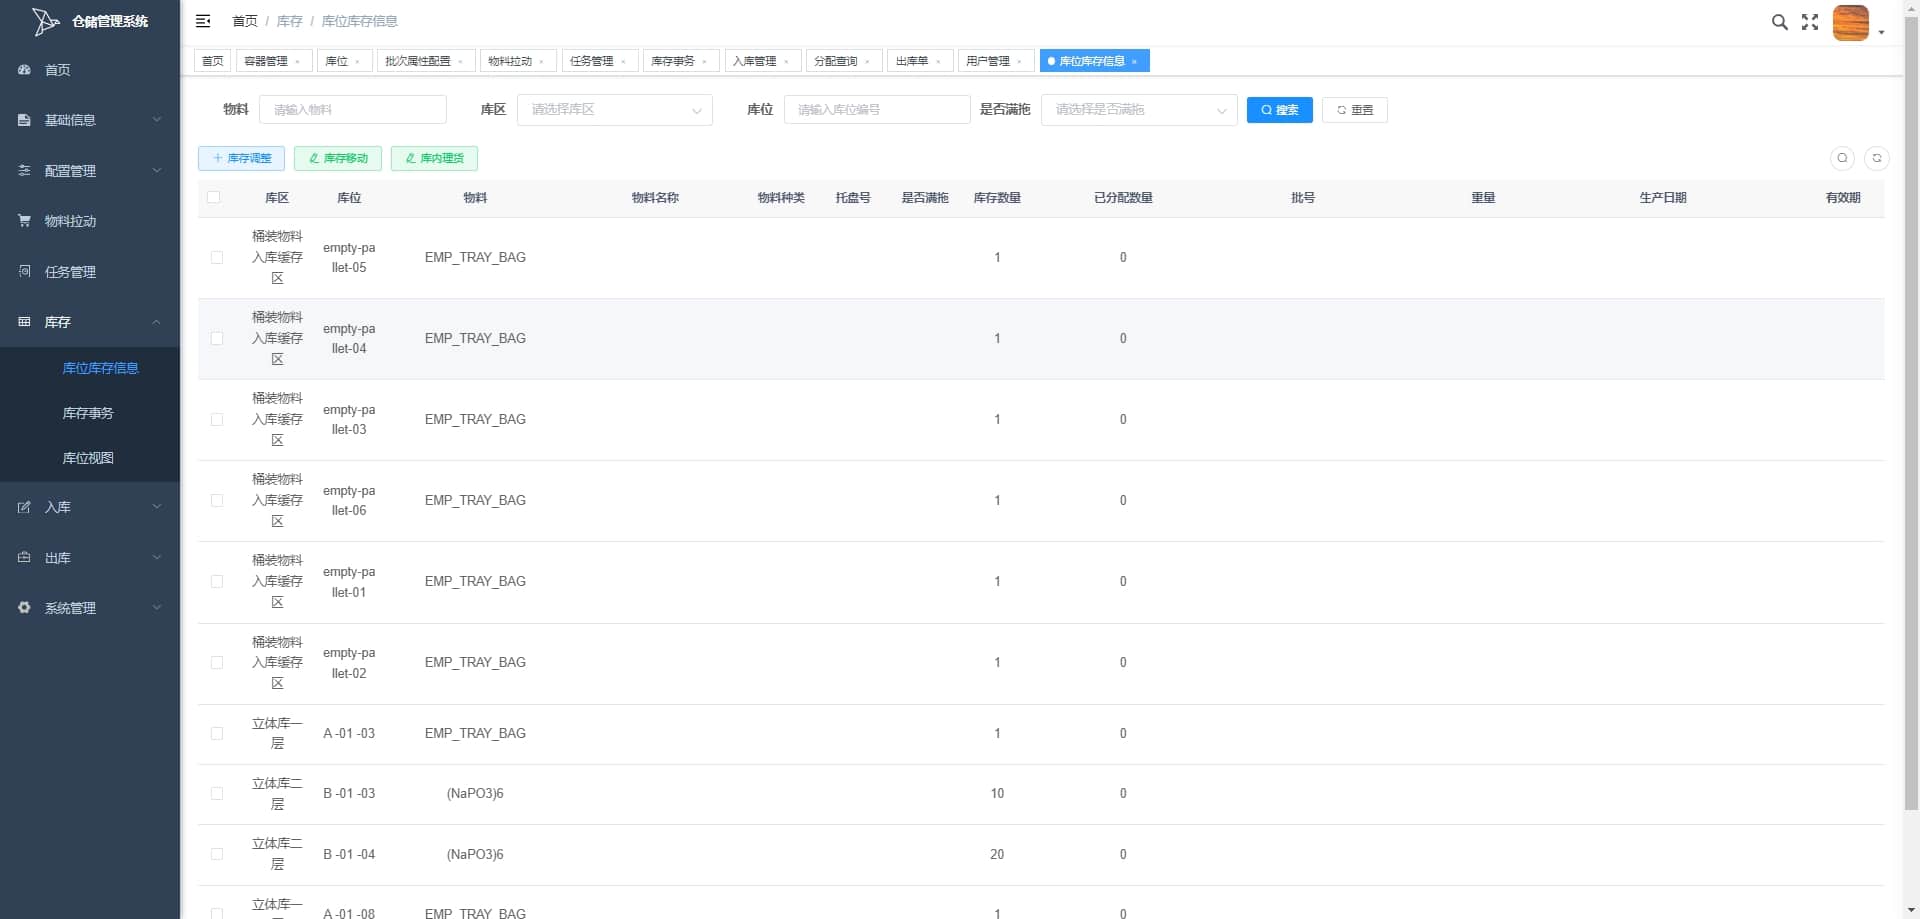Switch to the 库存事务 tab

click(x=679, y=61)
